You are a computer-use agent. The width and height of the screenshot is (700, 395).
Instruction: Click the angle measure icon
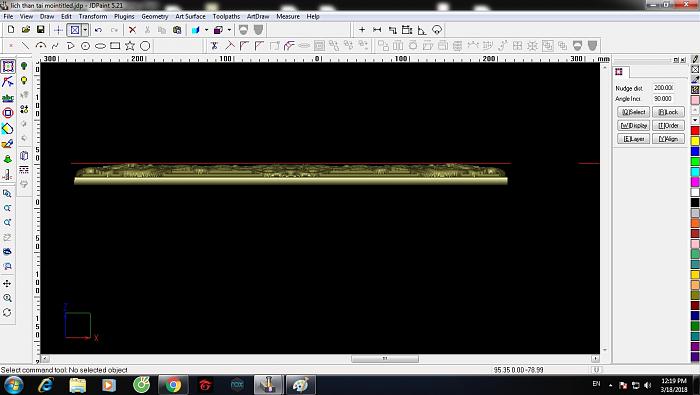coord(422,30)
